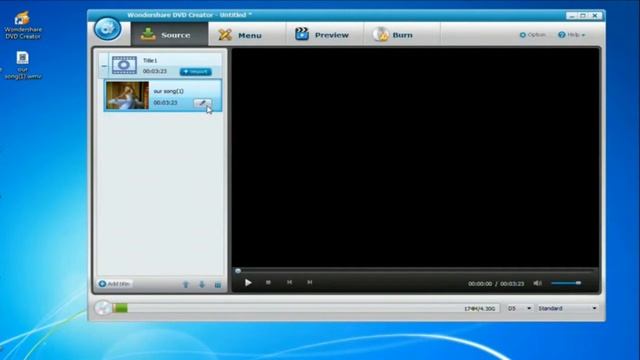
Task: Delete selected item with trash icon
Action: 218,284
